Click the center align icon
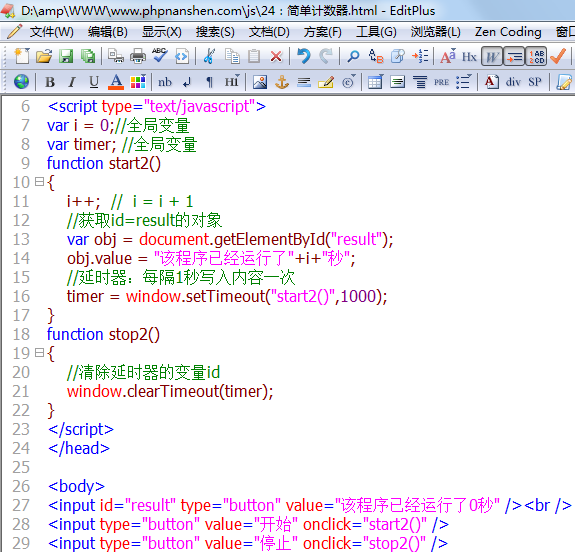Screen dimensions: 575x552 [x=420, y=82]
